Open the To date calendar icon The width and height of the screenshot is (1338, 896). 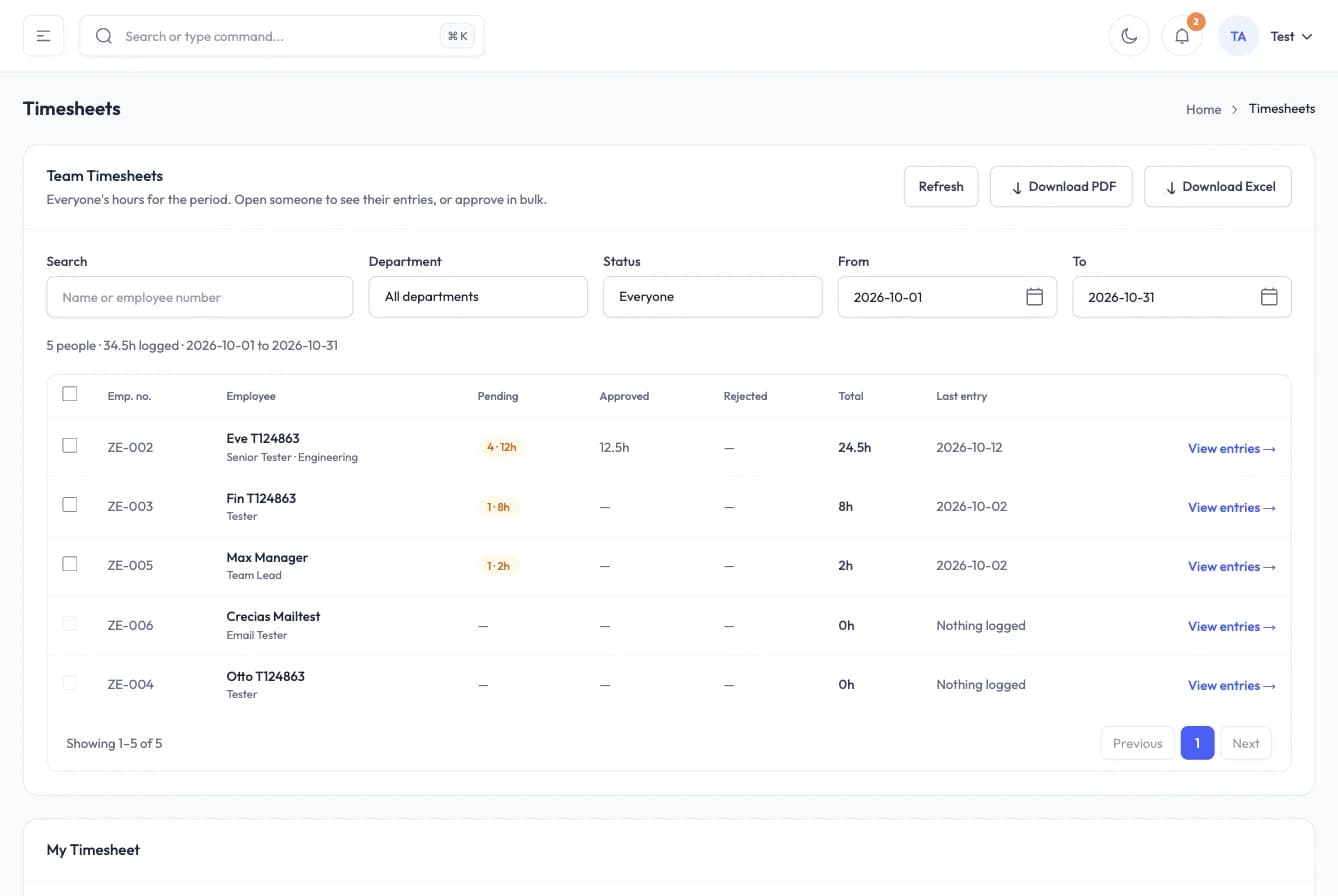point(1269,297)
